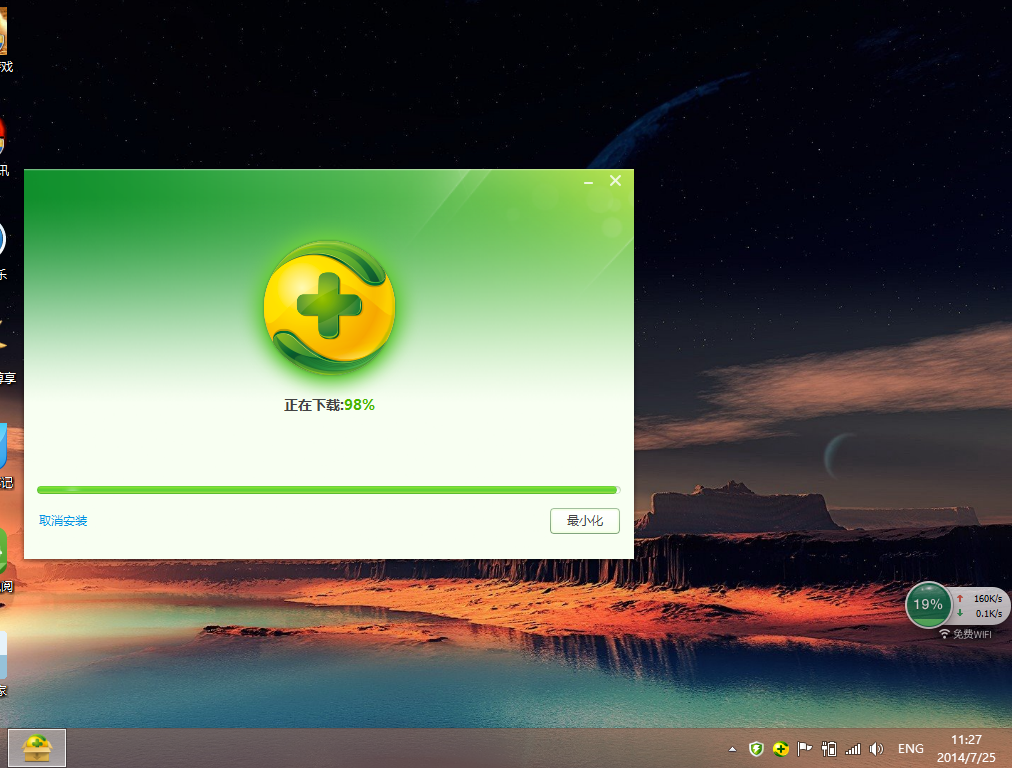
Task: Click the 19% memory ball widget
Action: (x=927, y=605)
